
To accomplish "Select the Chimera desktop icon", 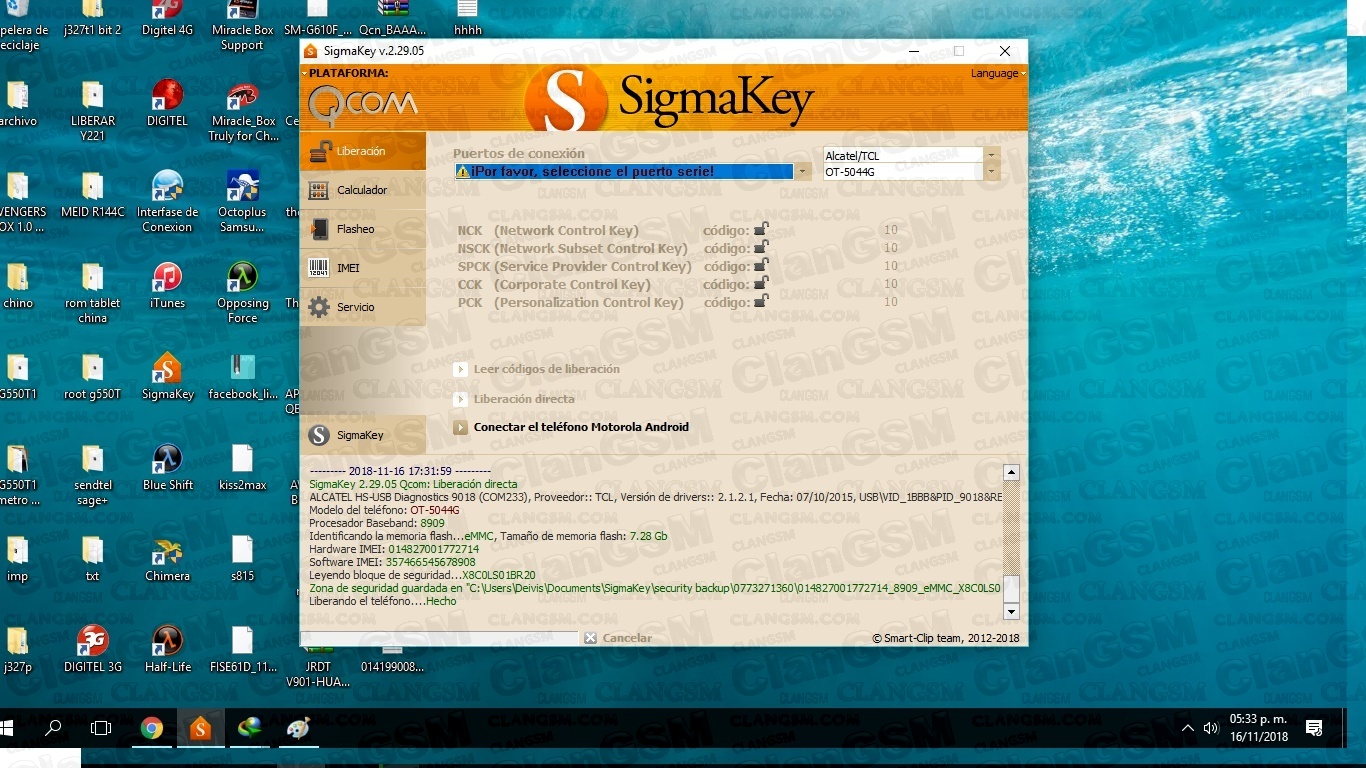I will 167,559.
